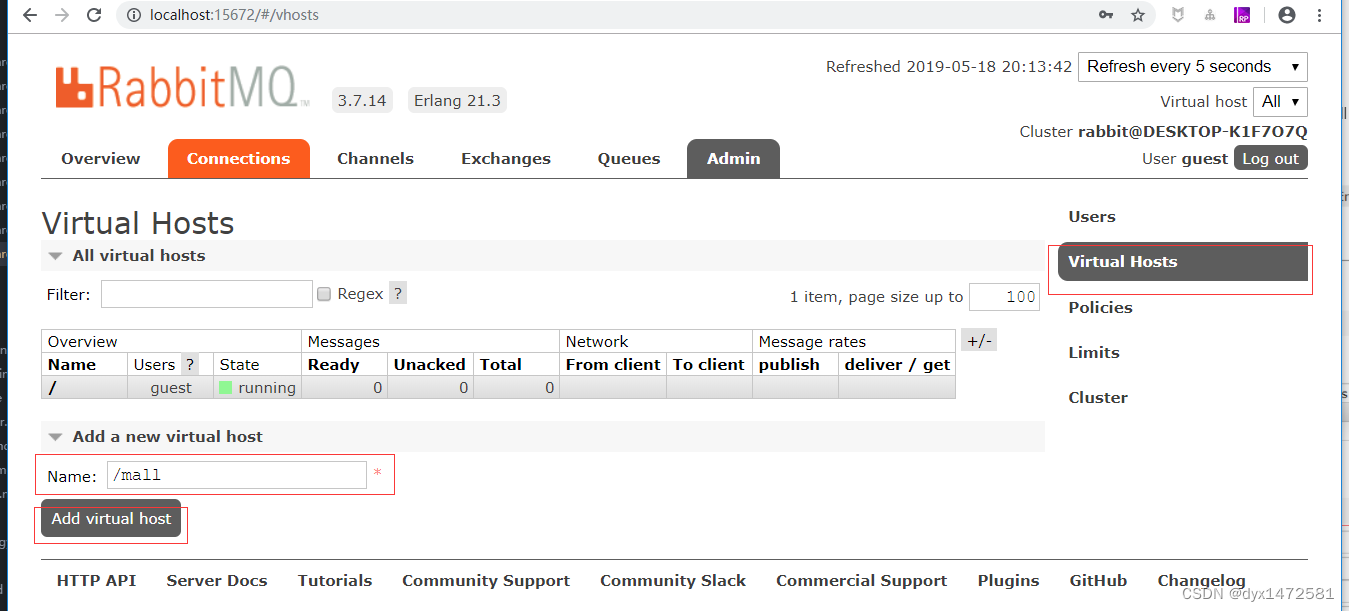Open the Tutorials footer link

(335, 581)
